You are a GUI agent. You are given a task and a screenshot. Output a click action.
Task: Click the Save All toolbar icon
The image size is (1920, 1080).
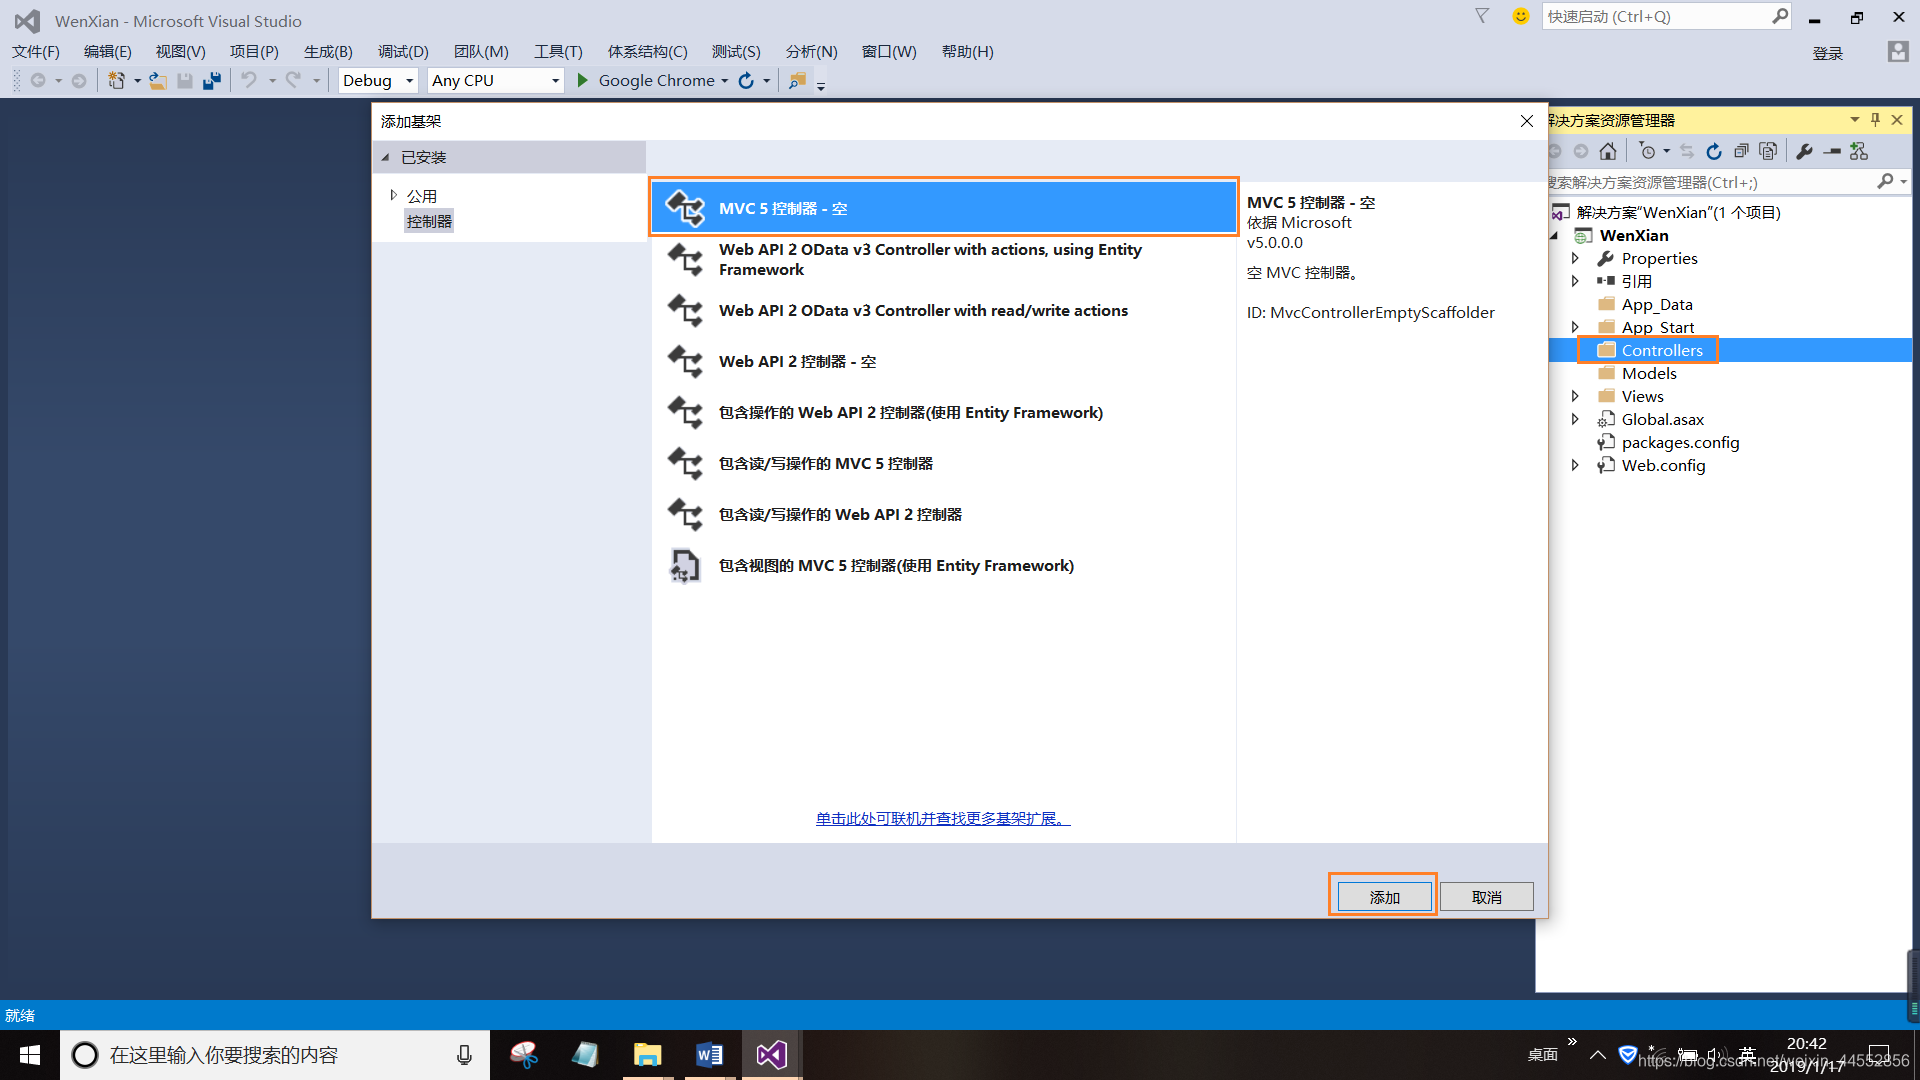coord(211,80)
